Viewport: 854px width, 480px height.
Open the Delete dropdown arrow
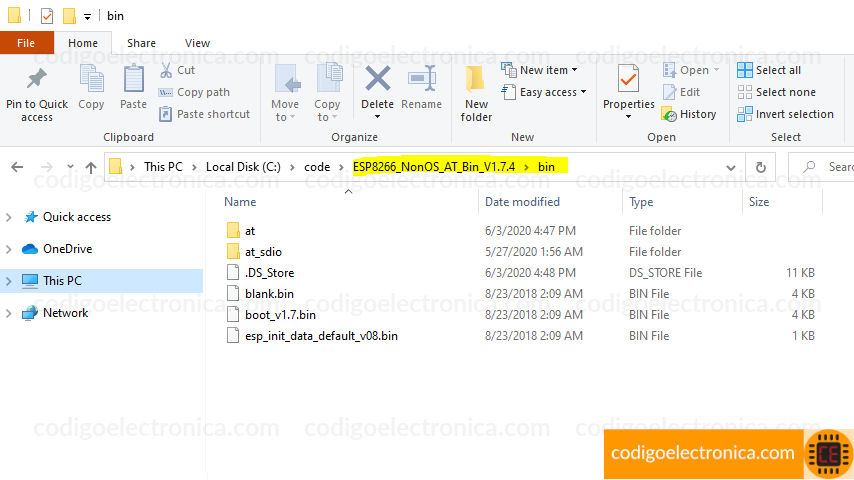point(377,117)
